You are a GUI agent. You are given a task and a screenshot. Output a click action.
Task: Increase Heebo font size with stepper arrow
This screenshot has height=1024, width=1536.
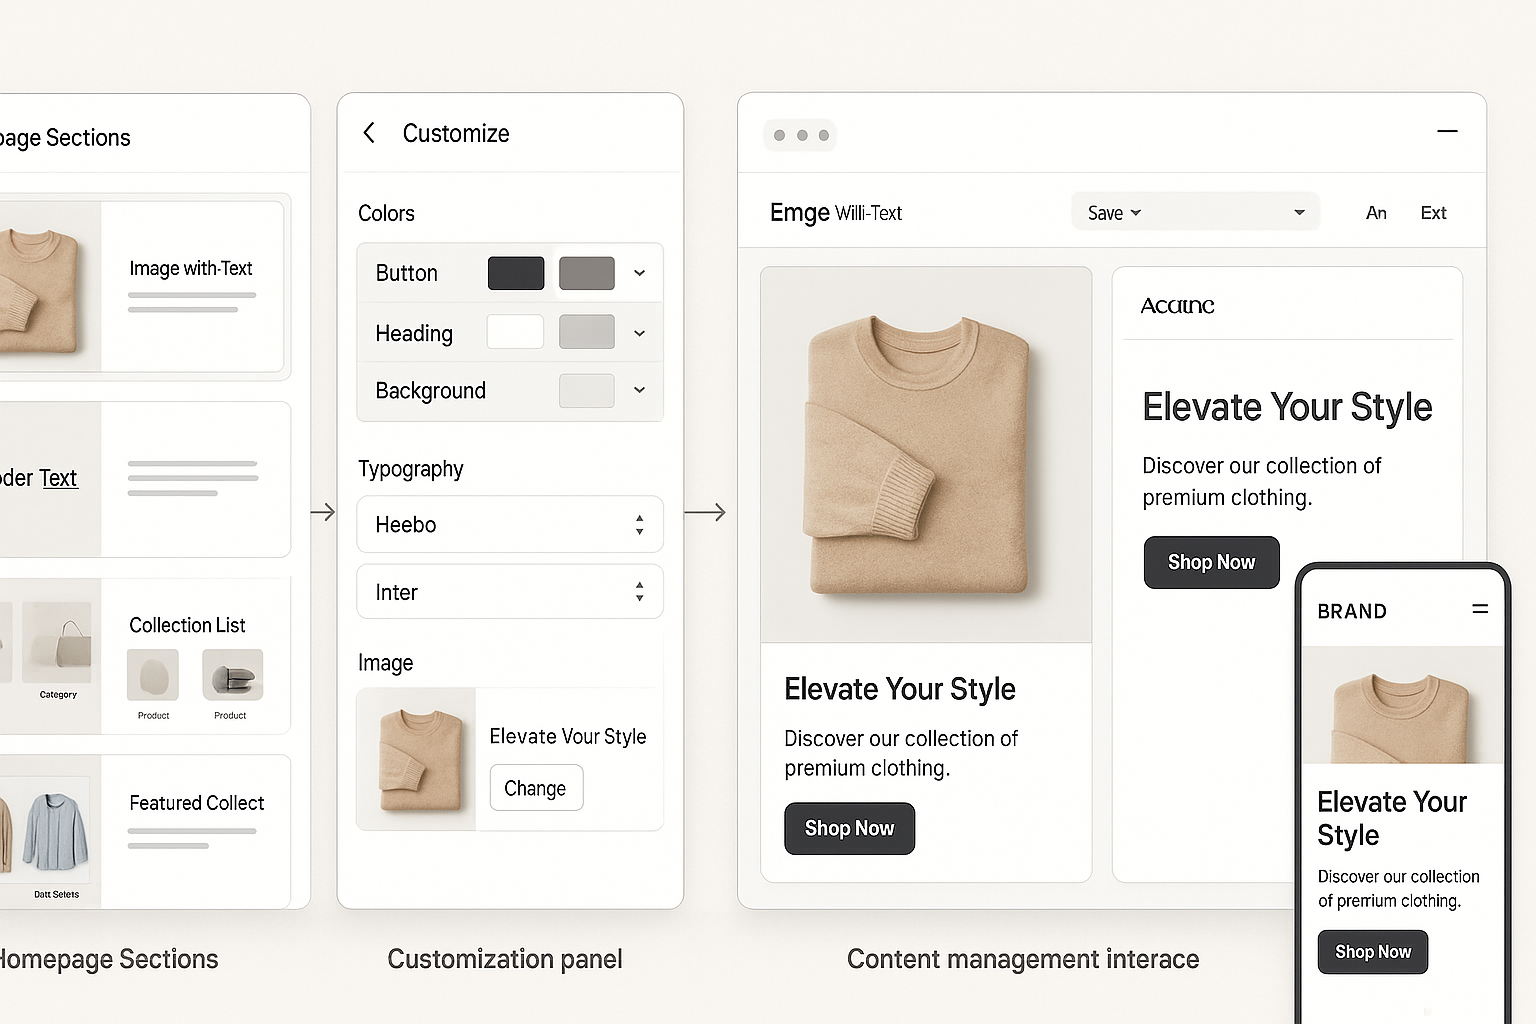coord(639,518)
